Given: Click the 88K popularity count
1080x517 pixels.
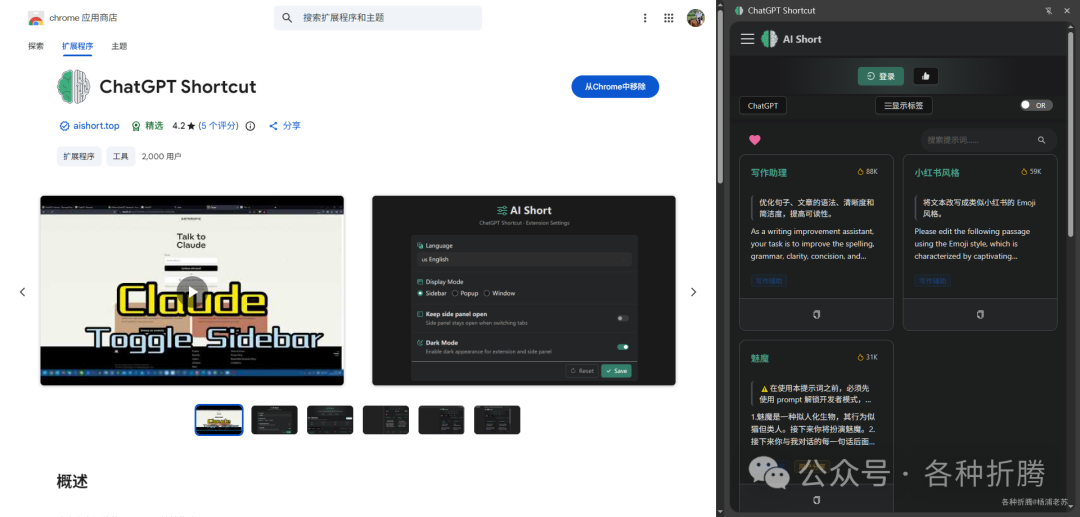Looking at the screenshot, I should 867,171.
